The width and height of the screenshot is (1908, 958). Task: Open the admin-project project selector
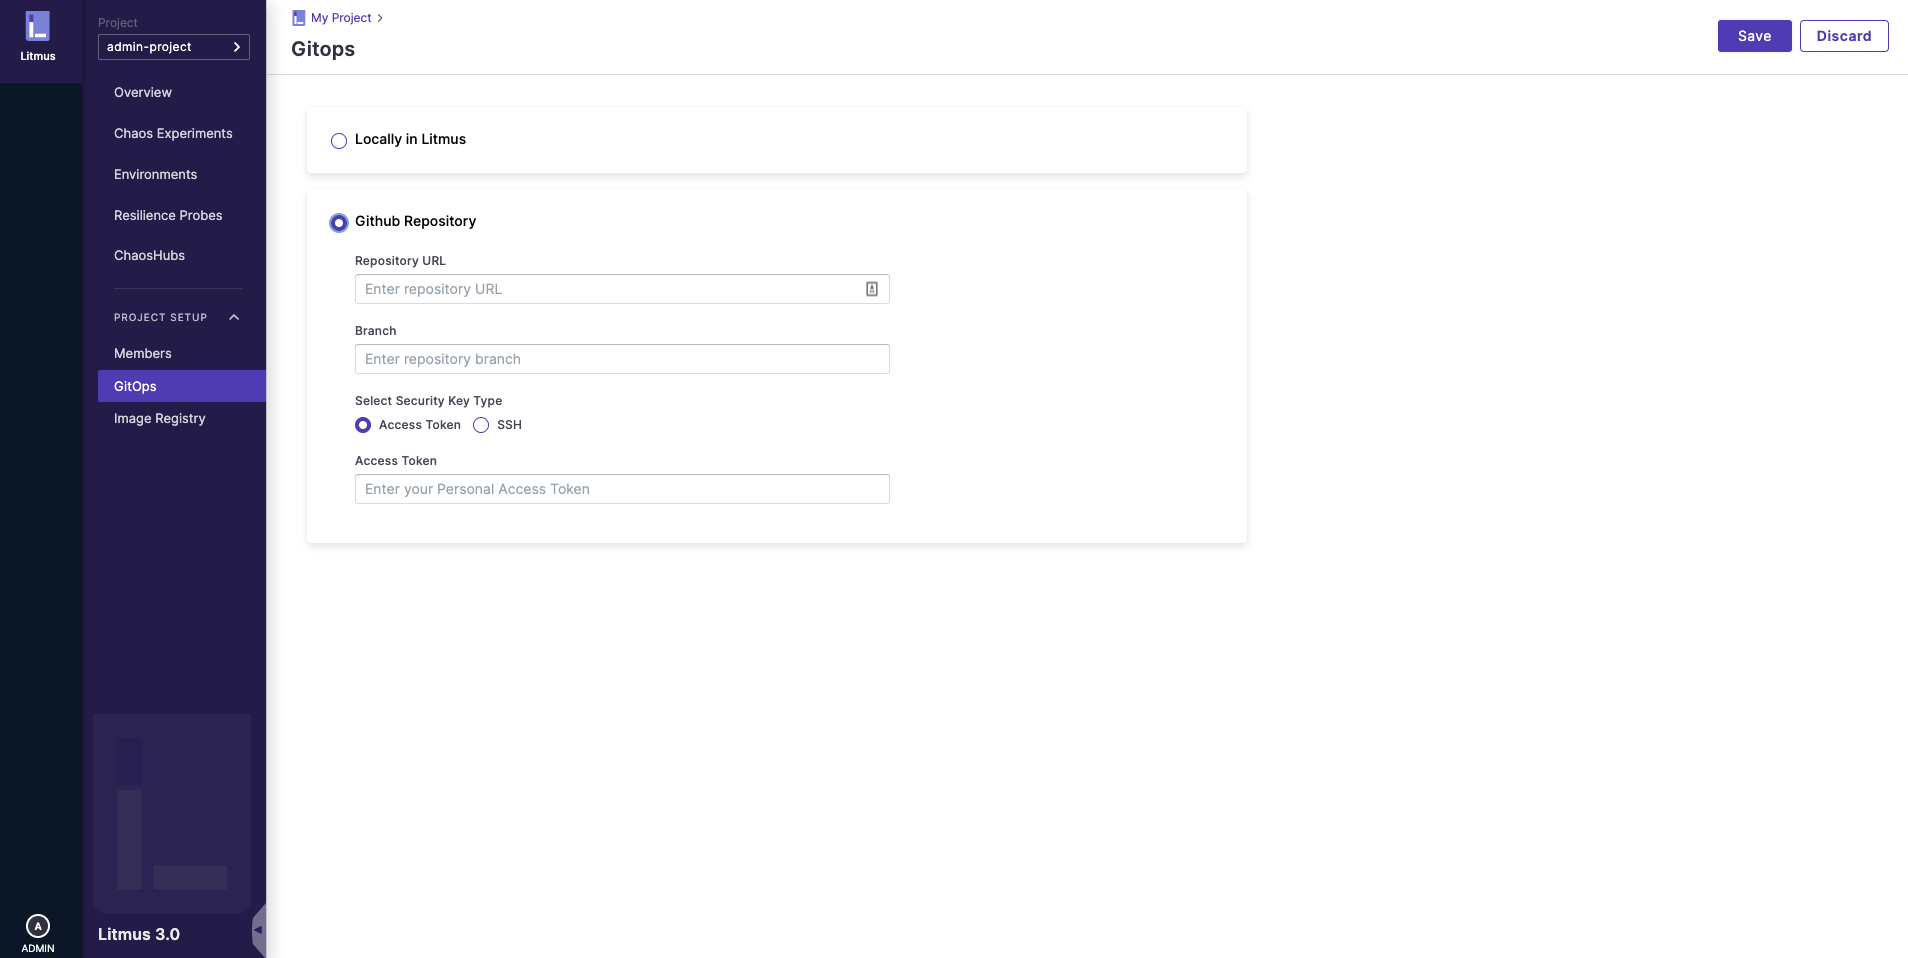(174, 47)
